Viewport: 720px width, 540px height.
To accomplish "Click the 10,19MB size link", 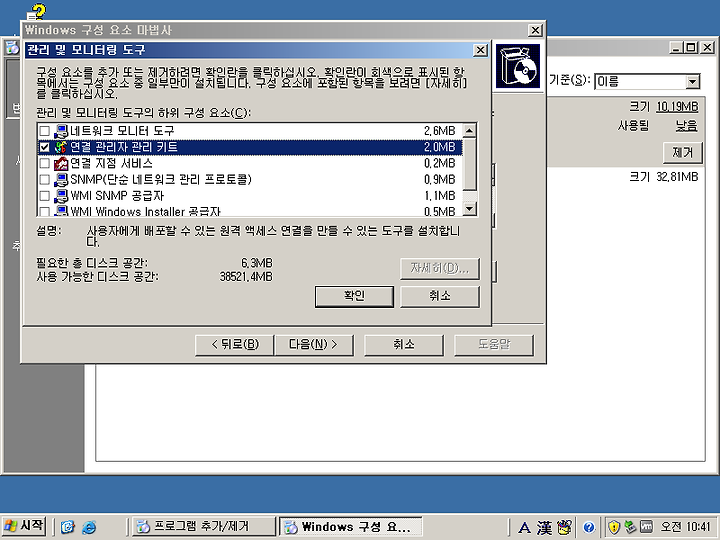I will (677, 107).
